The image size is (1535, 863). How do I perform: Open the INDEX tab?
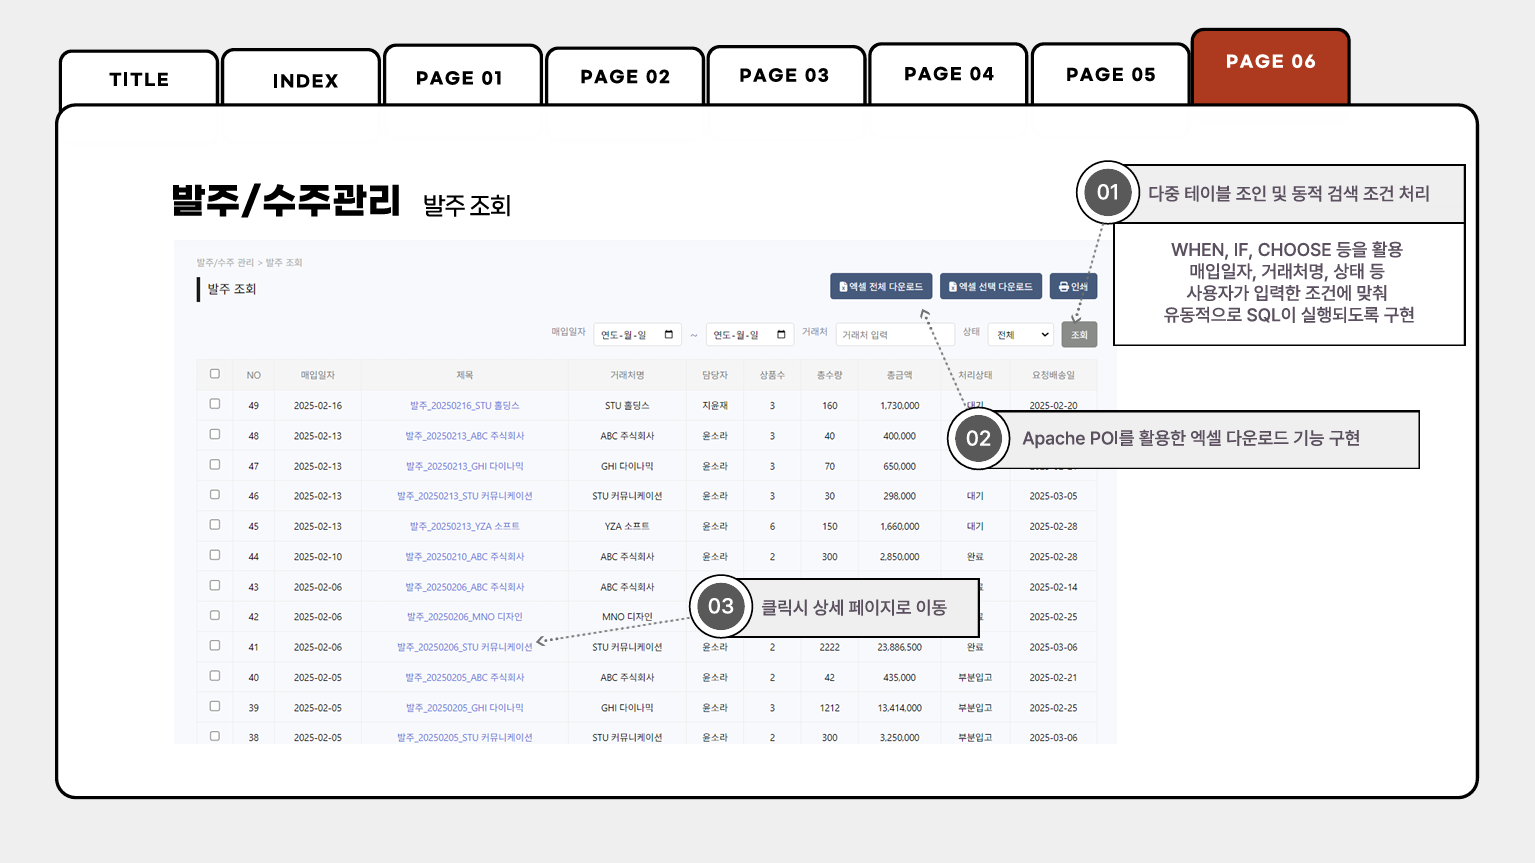point(305,81)
